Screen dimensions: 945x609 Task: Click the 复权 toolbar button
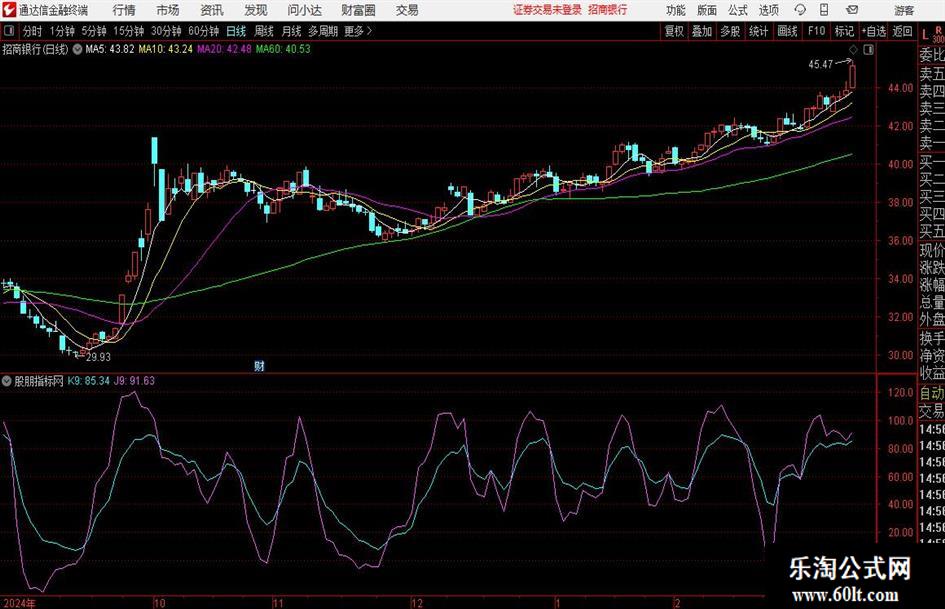pyautogui.click(x=674, y=31)
